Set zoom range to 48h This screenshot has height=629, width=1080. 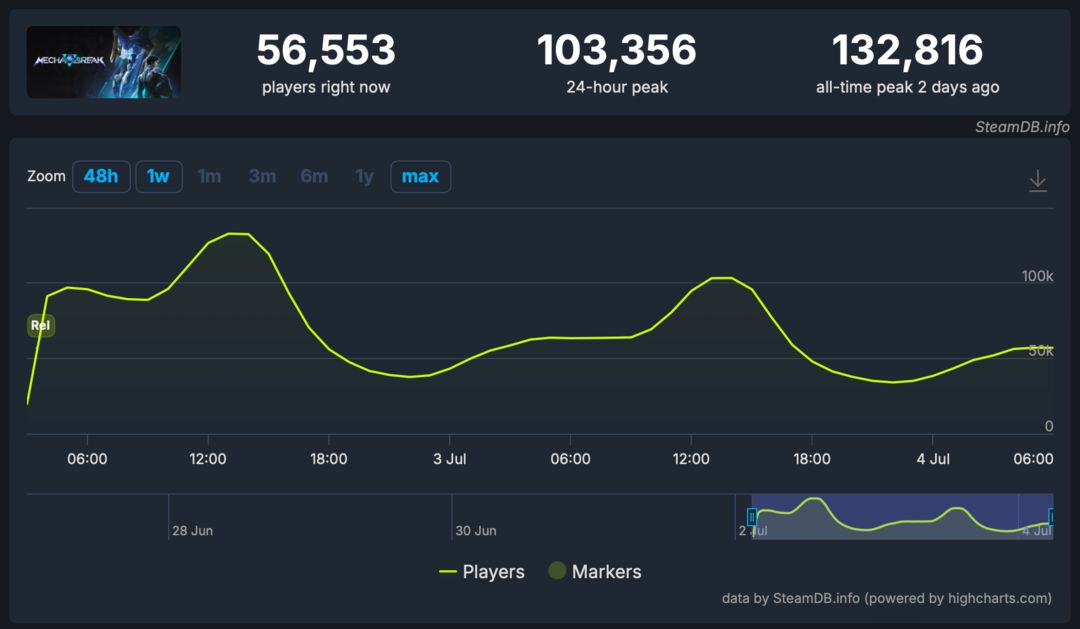click(101, 176)
